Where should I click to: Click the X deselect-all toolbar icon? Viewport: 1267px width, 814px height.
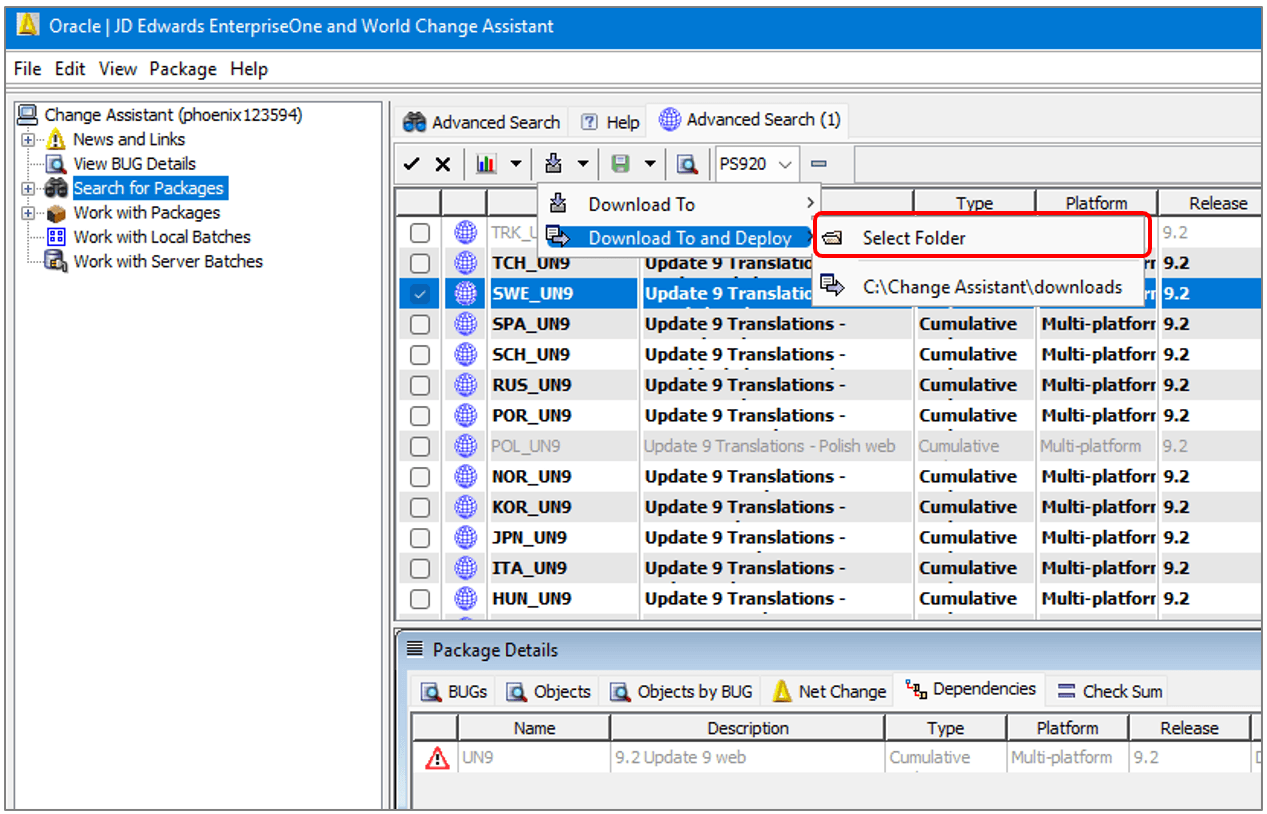442,164
